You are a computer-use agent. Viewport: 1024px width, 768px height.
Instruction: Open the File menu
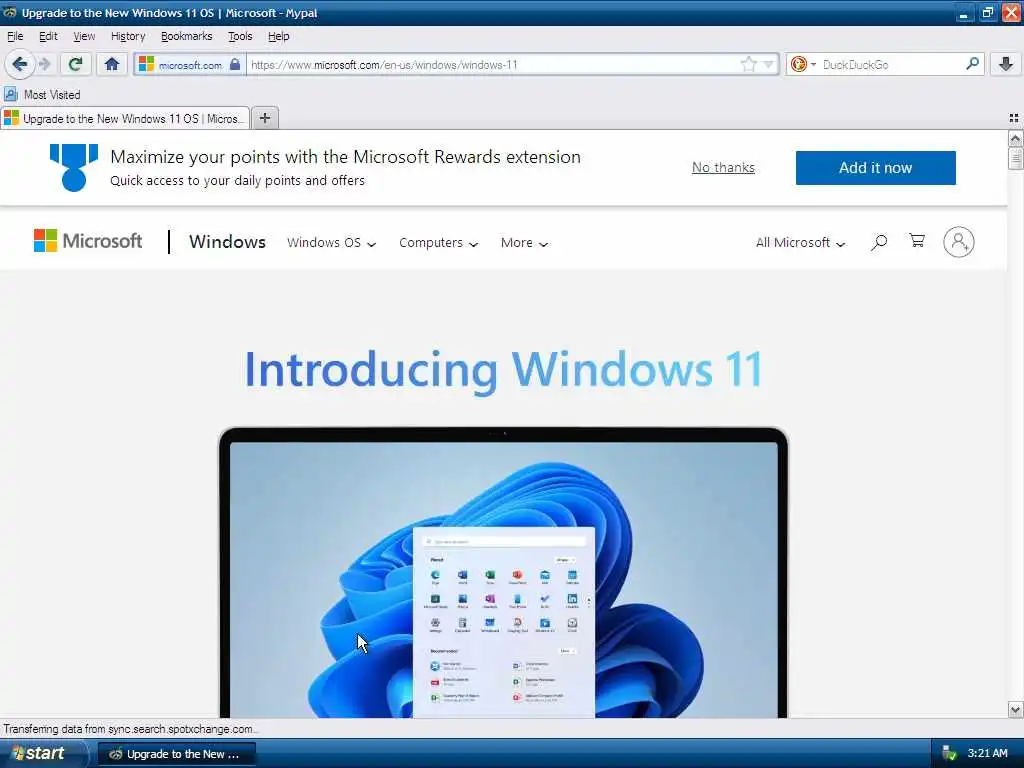click(x=14, y=37)
